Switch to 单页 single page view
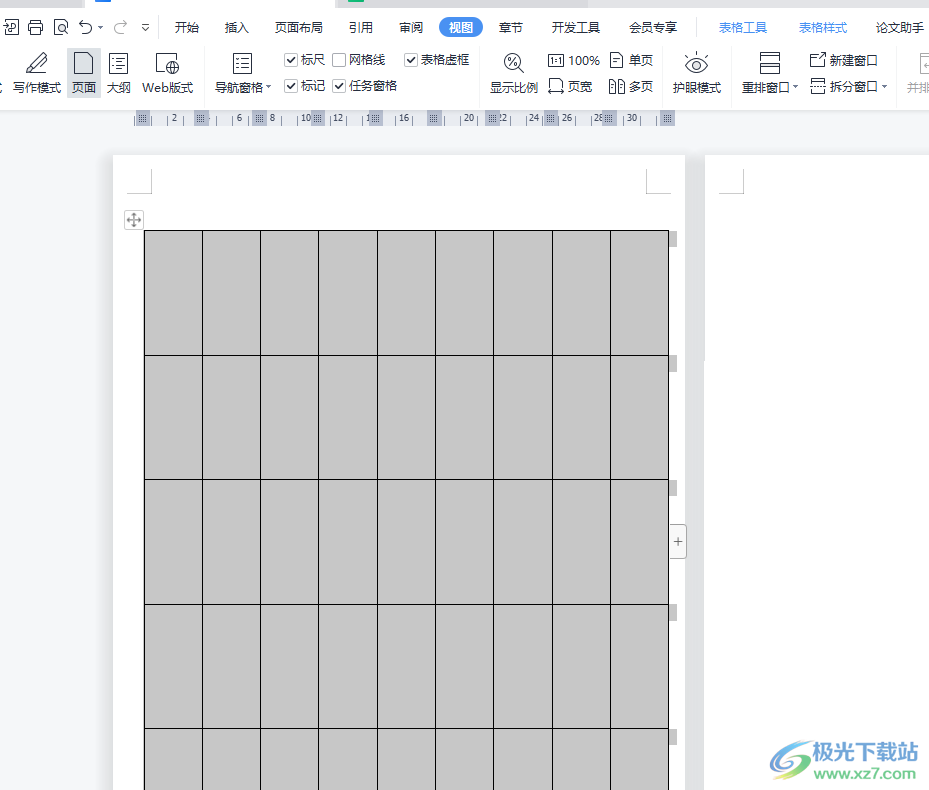 tap(631, 60)
